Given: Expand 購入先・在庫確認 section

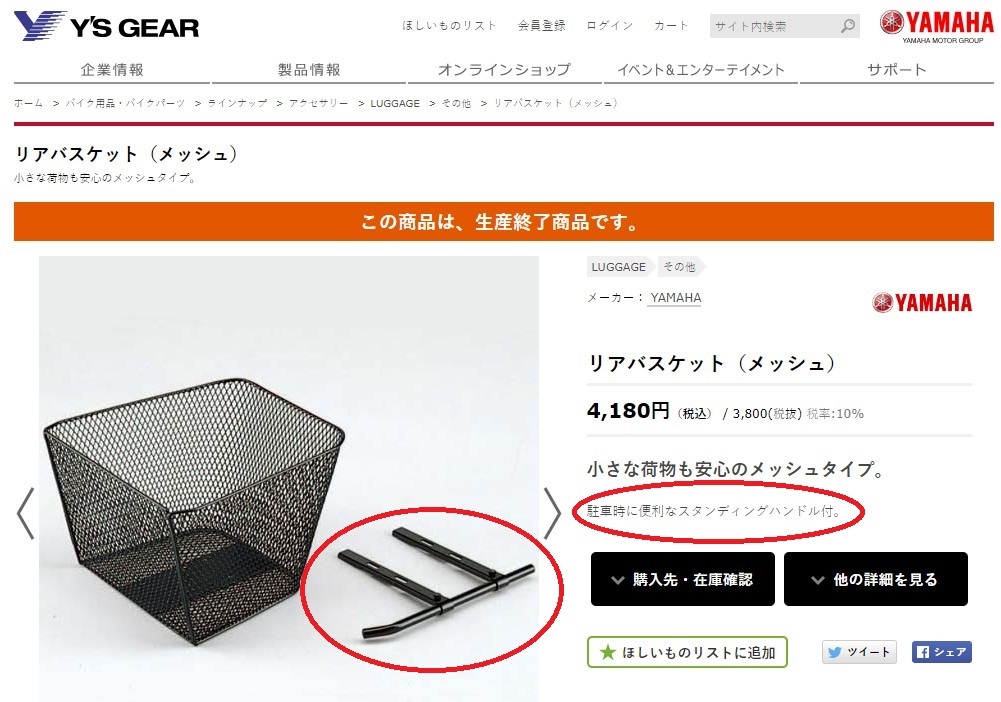Looking at the screenshot, I should 682,579.
